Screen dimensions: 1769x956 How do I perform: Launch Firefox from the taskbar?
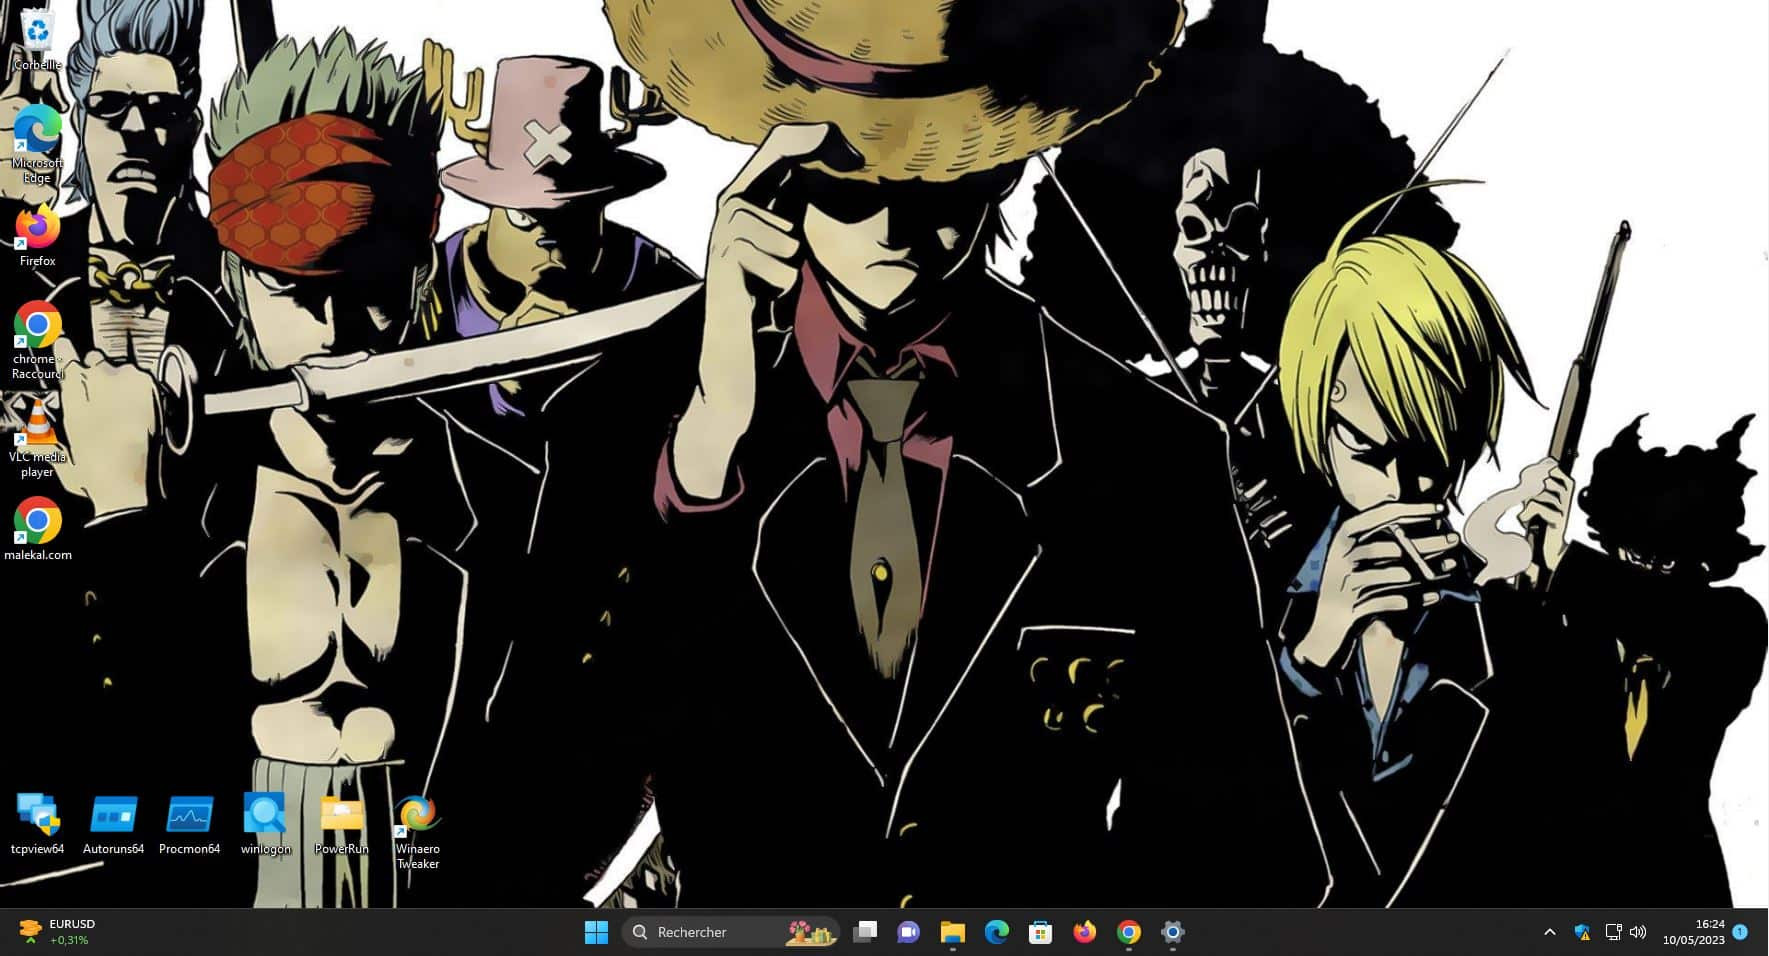(x=1084, y=932)
